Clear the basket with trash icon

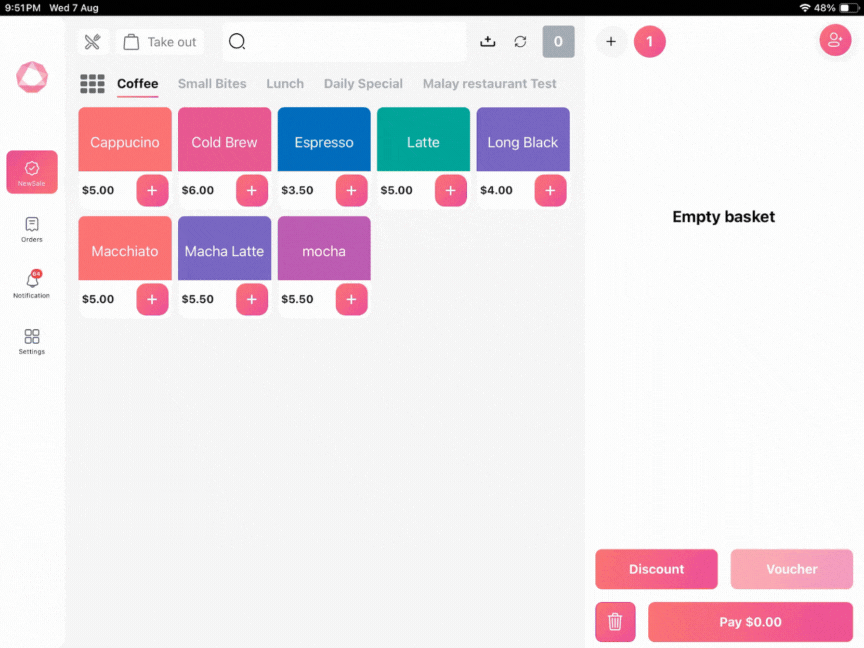615,622
